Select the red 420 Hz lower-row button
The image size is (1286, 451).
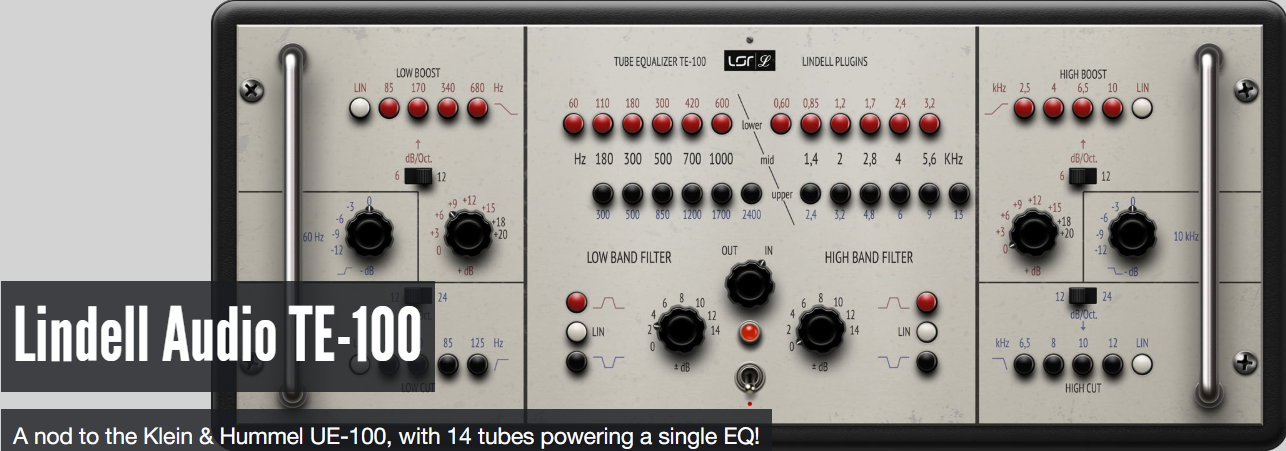(x=692, y=125)
